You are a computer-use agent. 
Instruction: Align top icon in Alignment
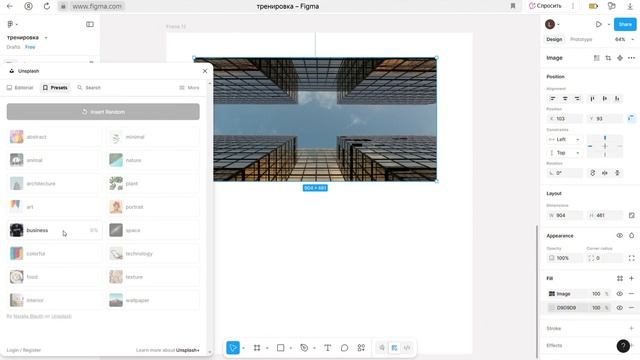click(x=592, y=98)
